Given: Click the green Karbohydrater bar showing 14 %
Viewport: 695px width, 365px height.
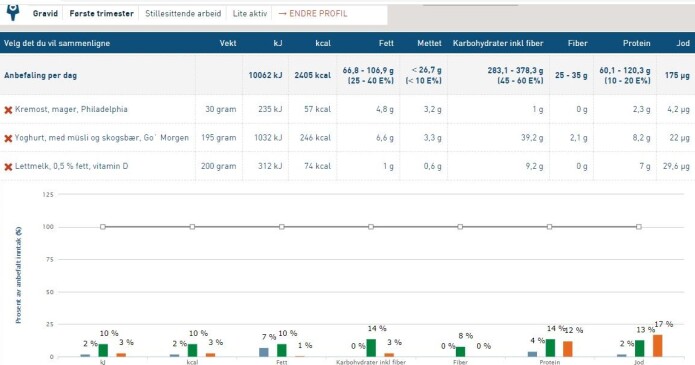Looking at the screenshot, I should click(x=371, y=348).
